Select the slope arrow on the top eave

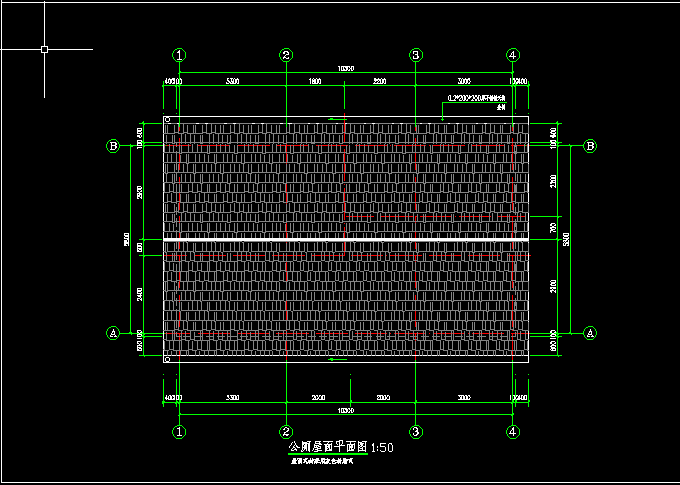337,119
